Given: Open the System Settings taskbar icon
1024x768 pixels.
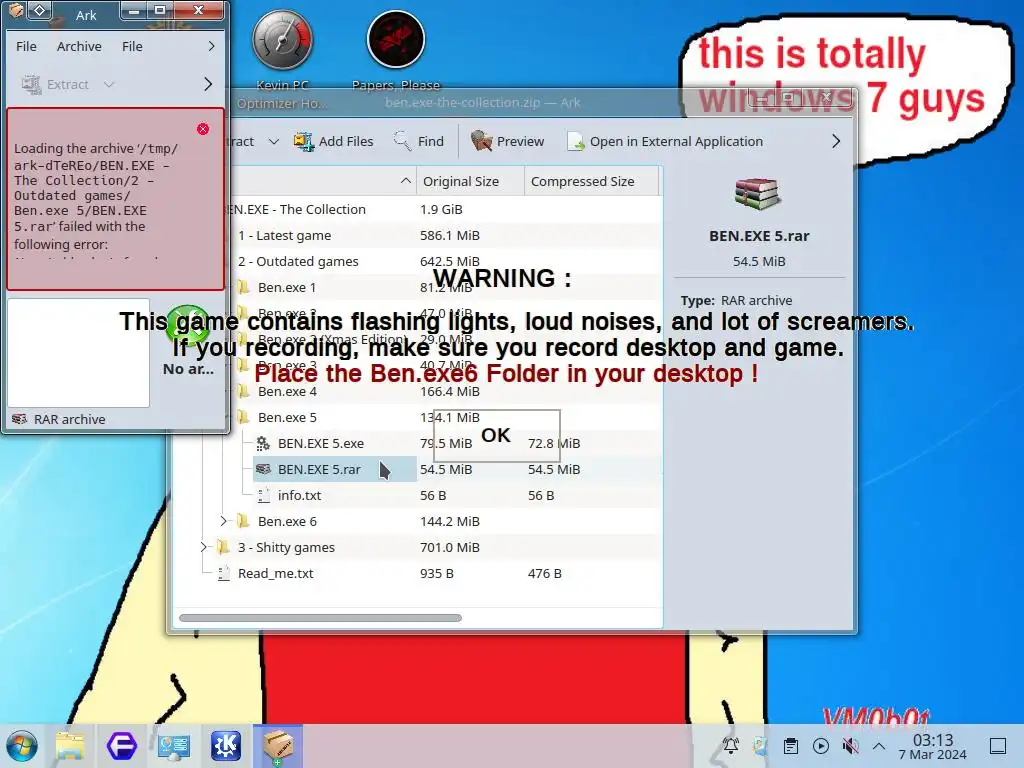Looking at the screenshot, I should 174,746.
